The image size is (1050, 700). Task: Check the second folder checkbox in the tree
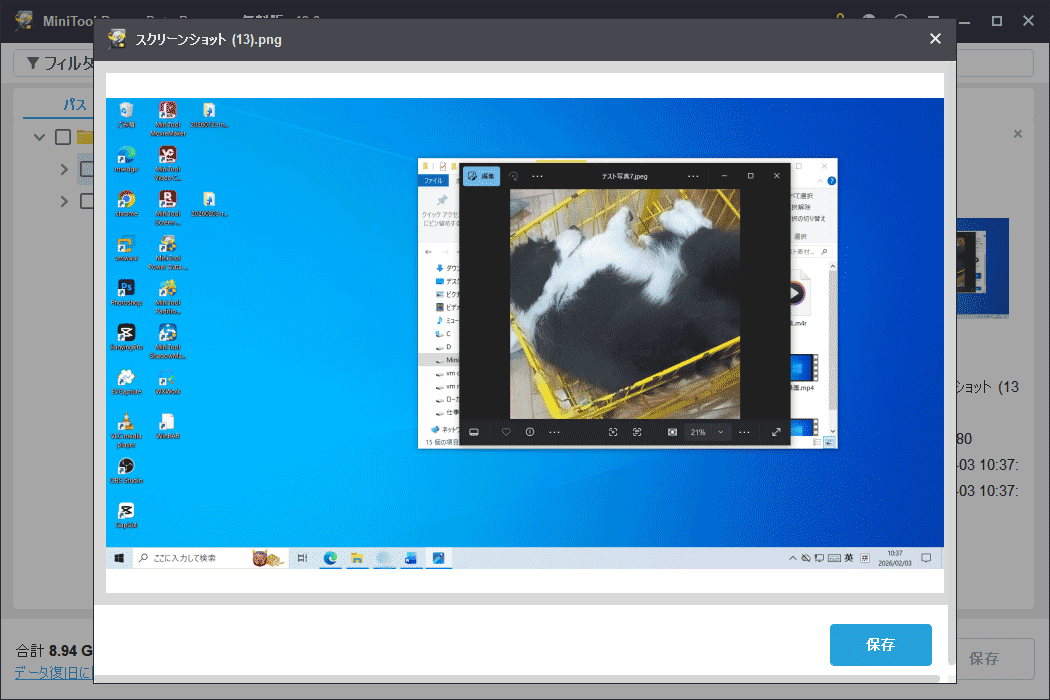click(86, 200)
